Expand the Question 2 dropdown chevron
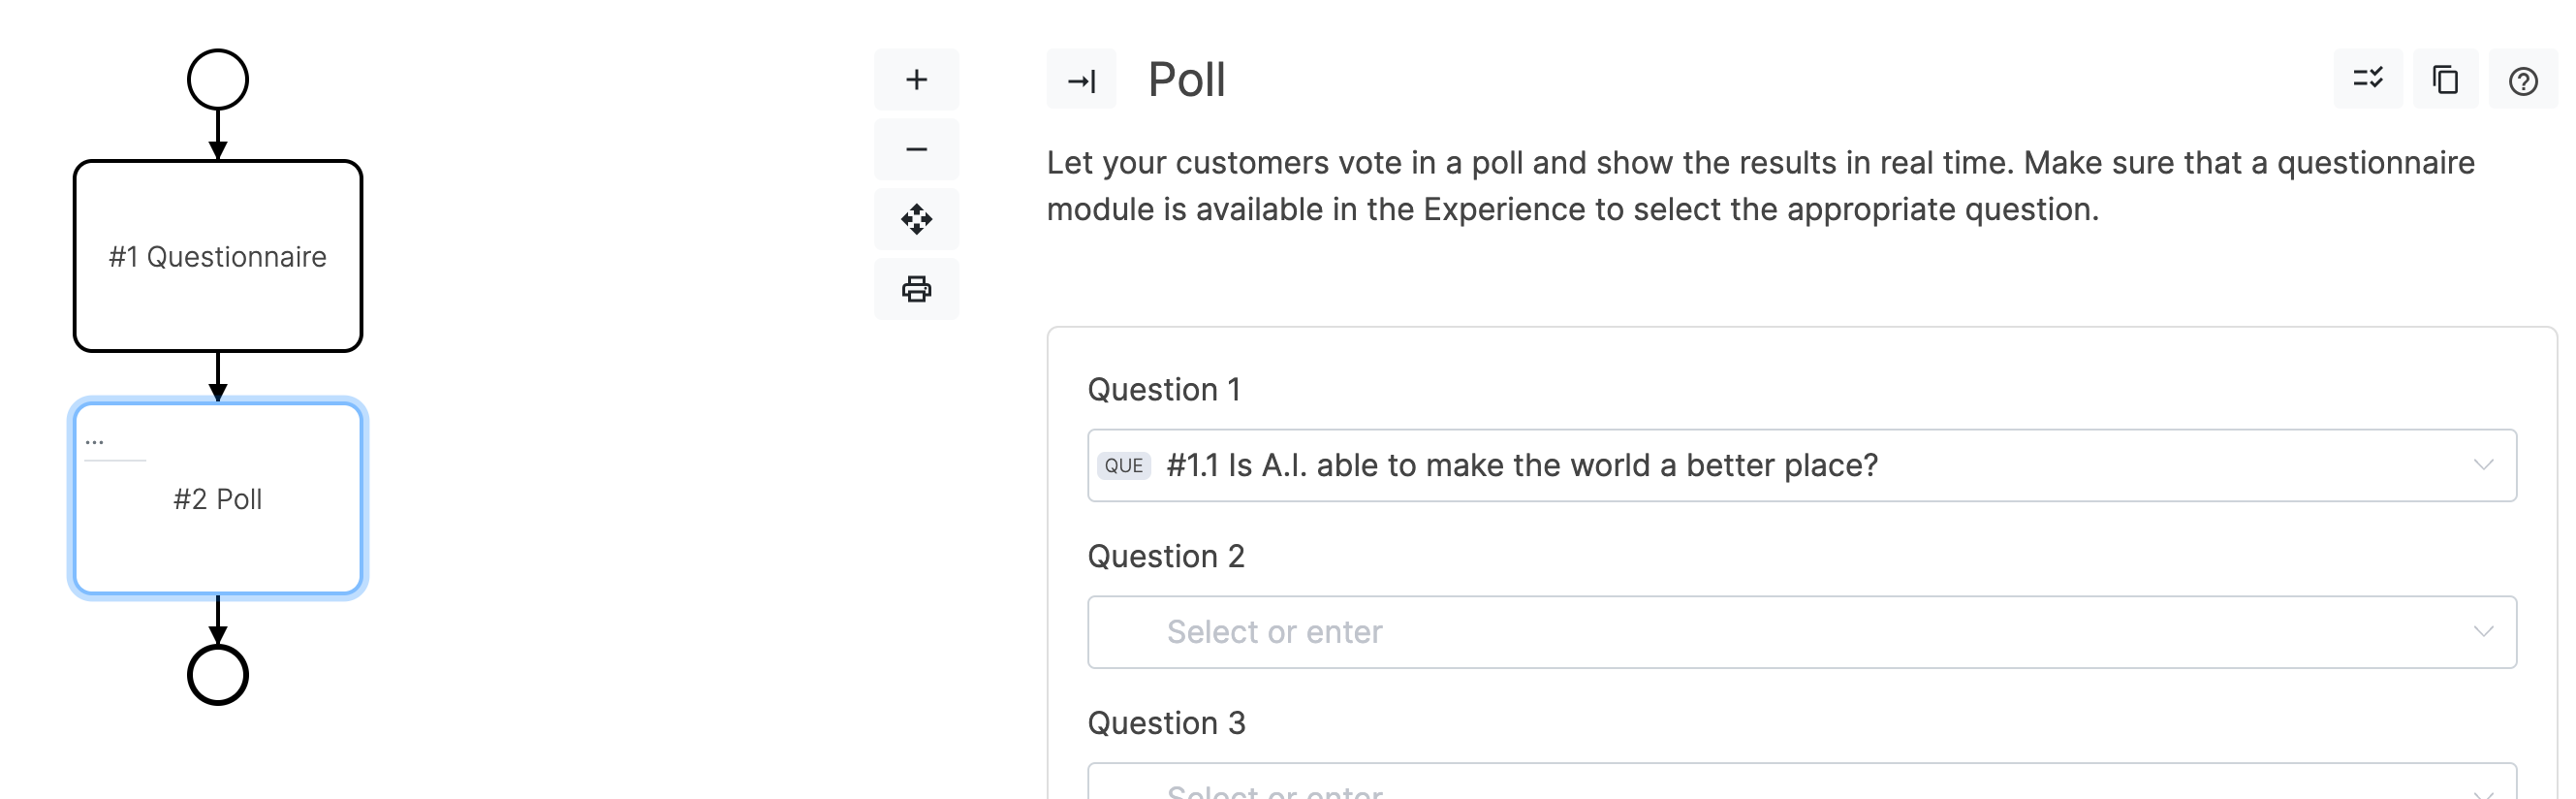The image size is (2576, 799). point(2483,632)
